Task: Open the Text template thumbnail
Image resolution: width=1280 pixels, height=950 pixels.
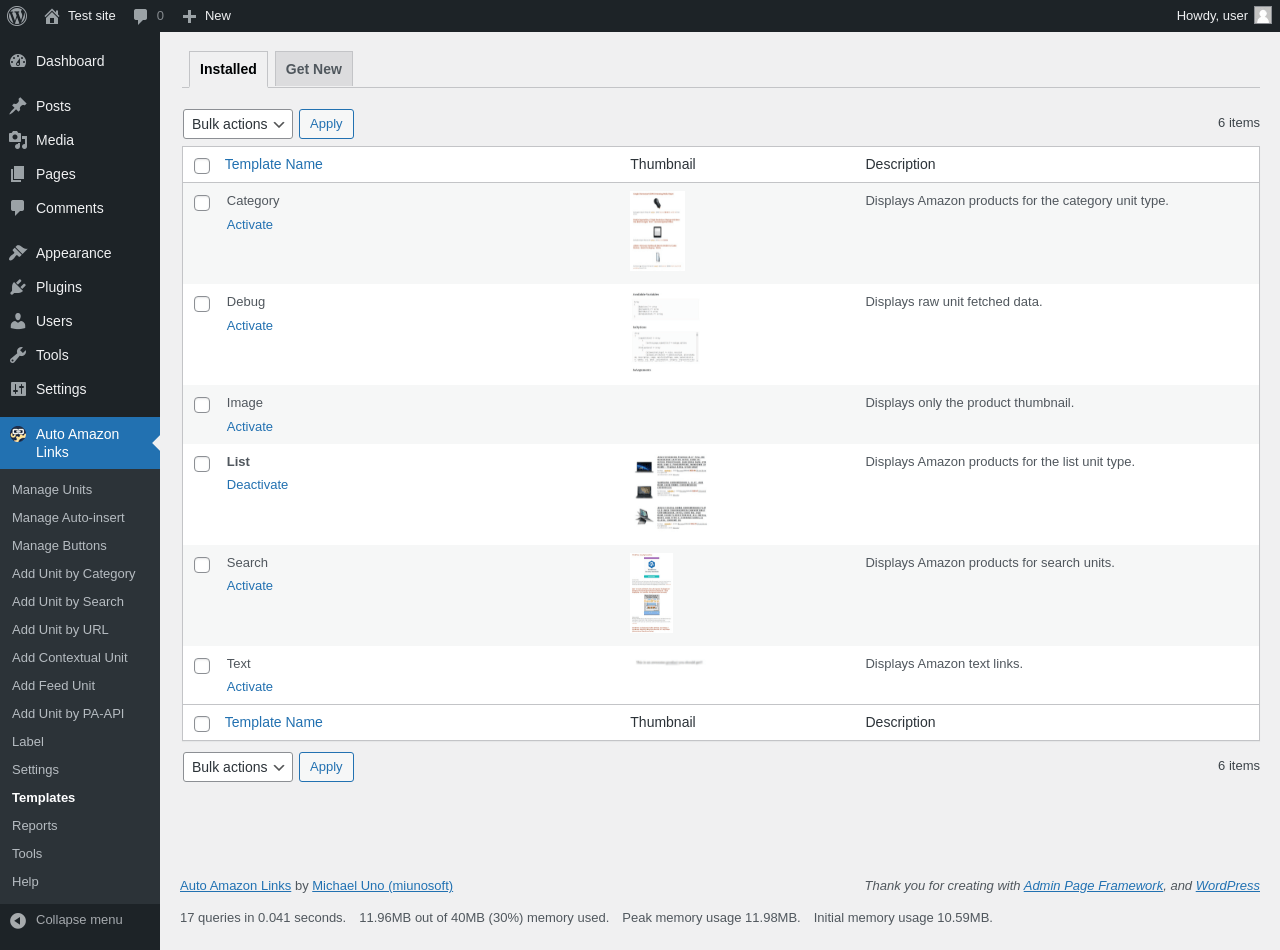Action: (x=669, y=662)
